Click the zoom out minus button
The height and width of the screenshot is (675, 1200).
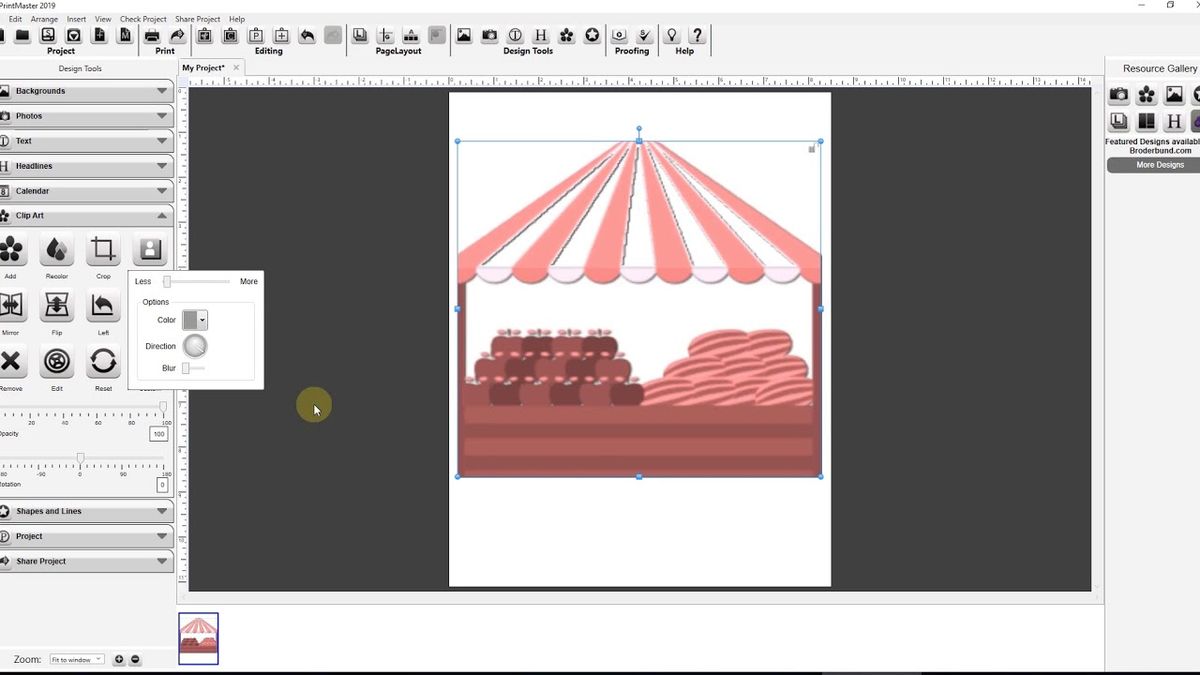pos(135,659)
